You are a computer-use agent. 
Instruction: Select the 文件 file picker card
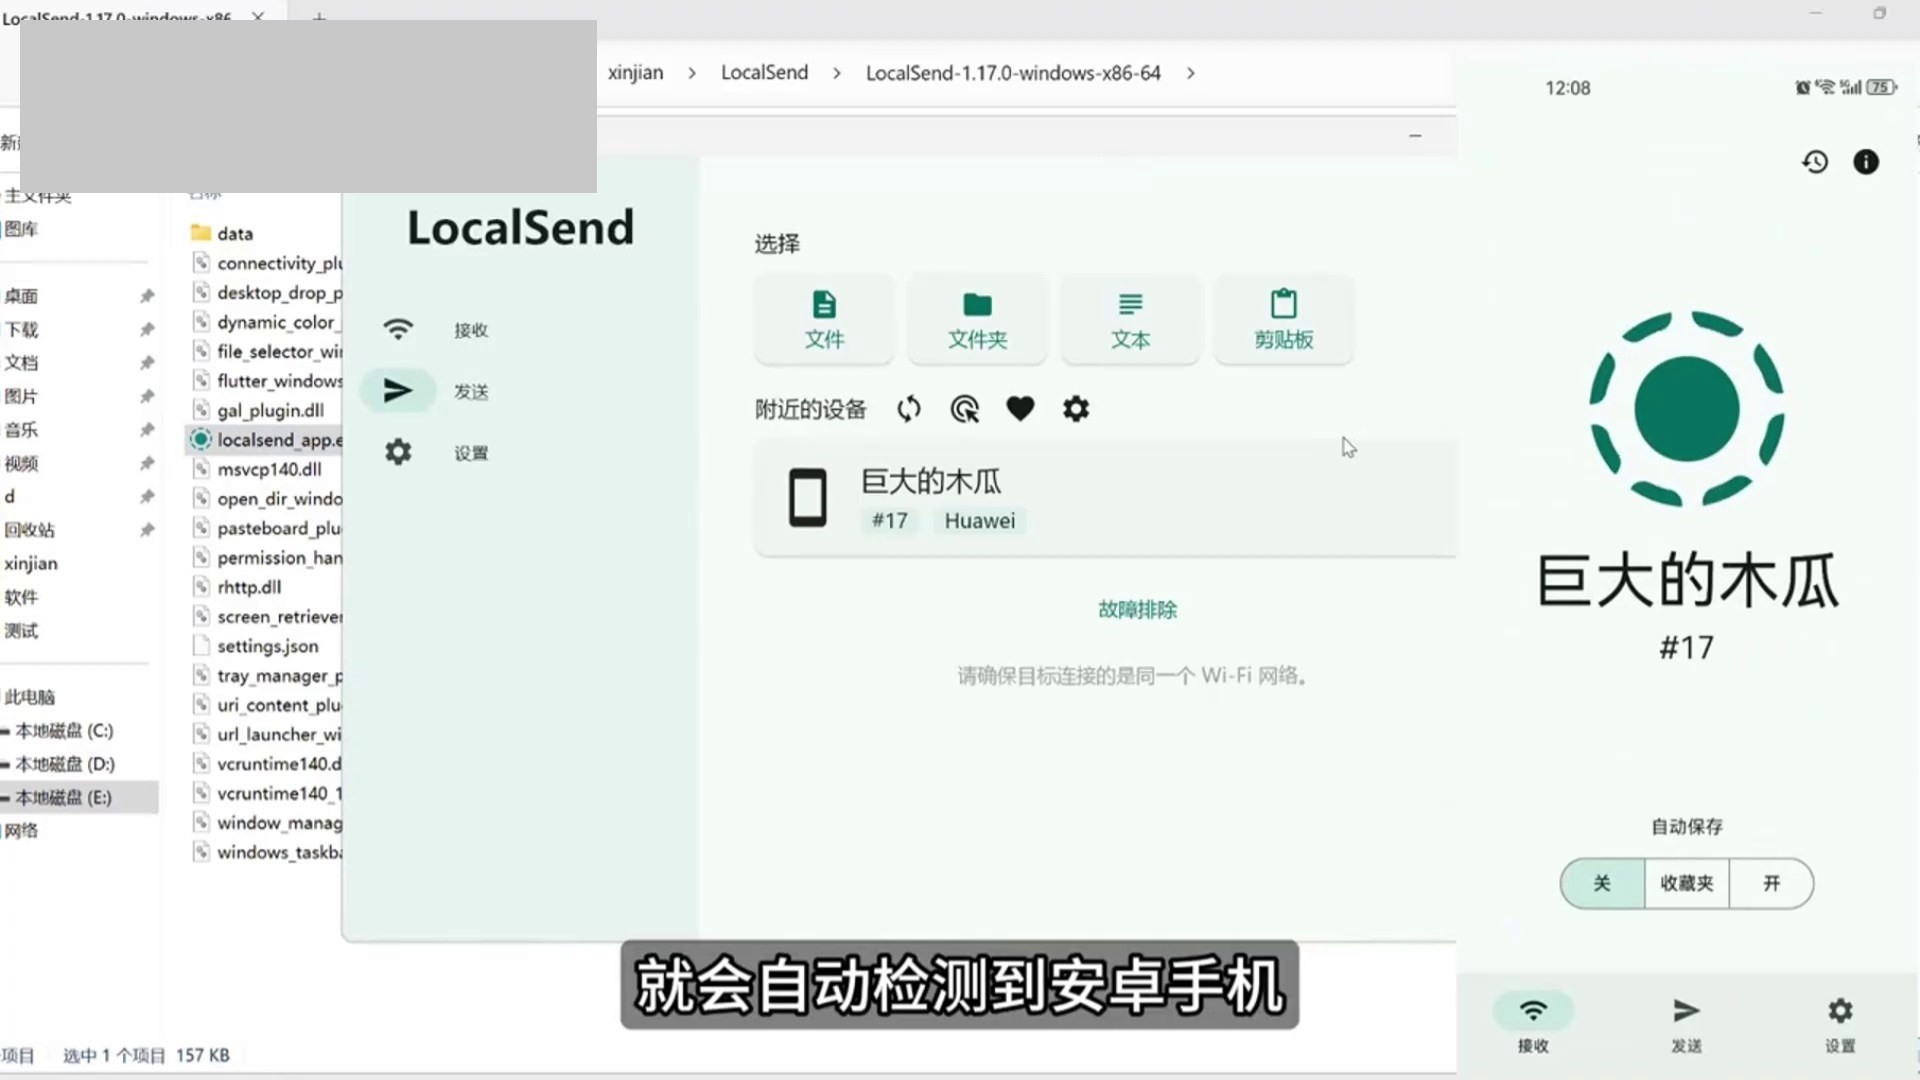824,319
